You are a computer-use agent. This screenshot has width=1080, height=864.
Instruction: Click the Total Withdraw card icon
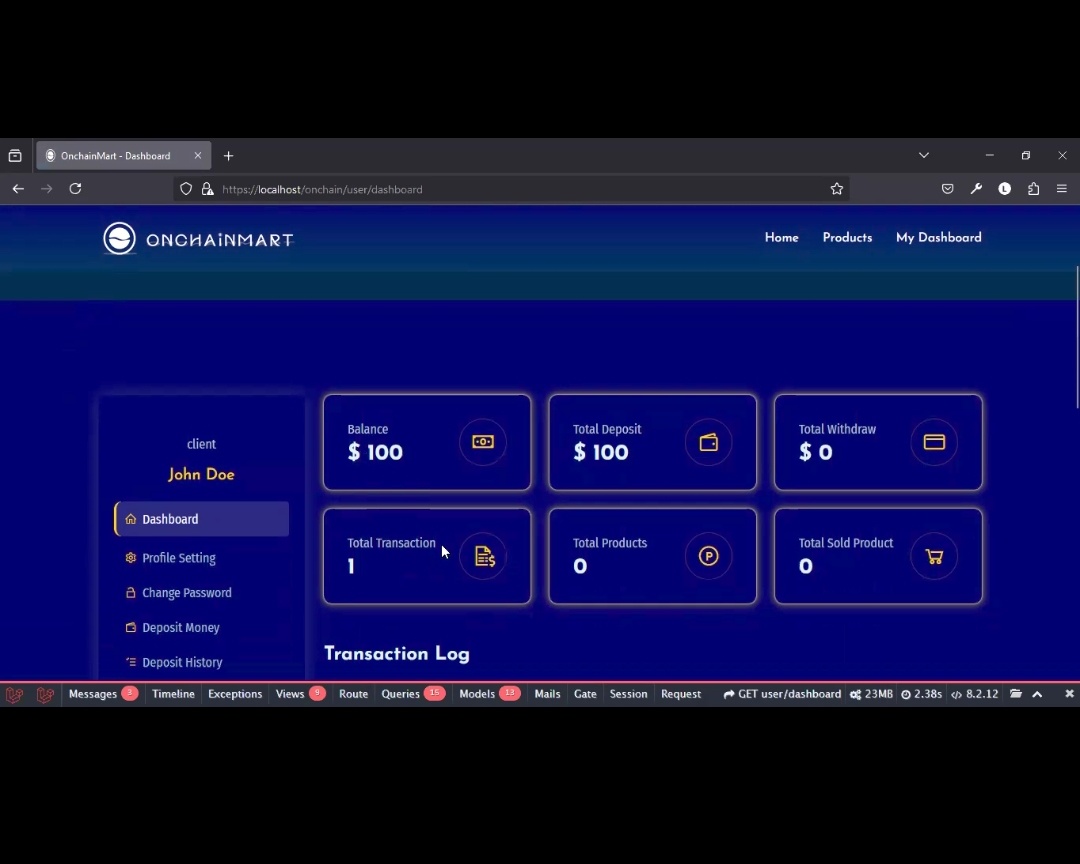pos(934,442)
